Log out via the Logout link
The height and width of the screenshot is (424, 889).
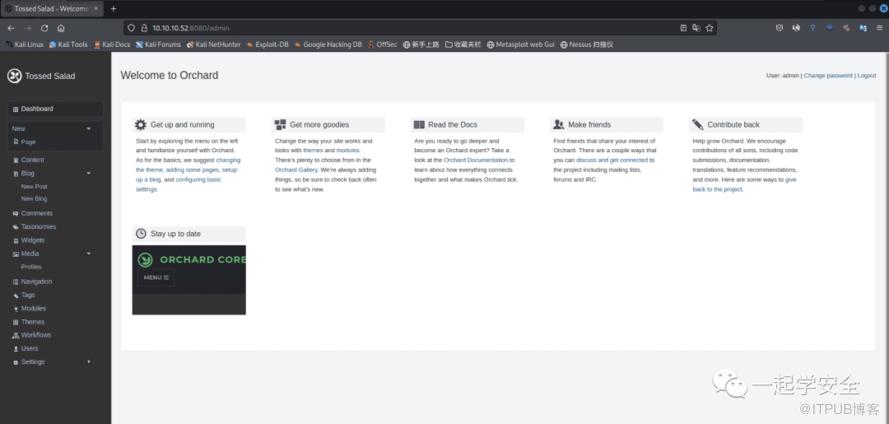[866, 75]
